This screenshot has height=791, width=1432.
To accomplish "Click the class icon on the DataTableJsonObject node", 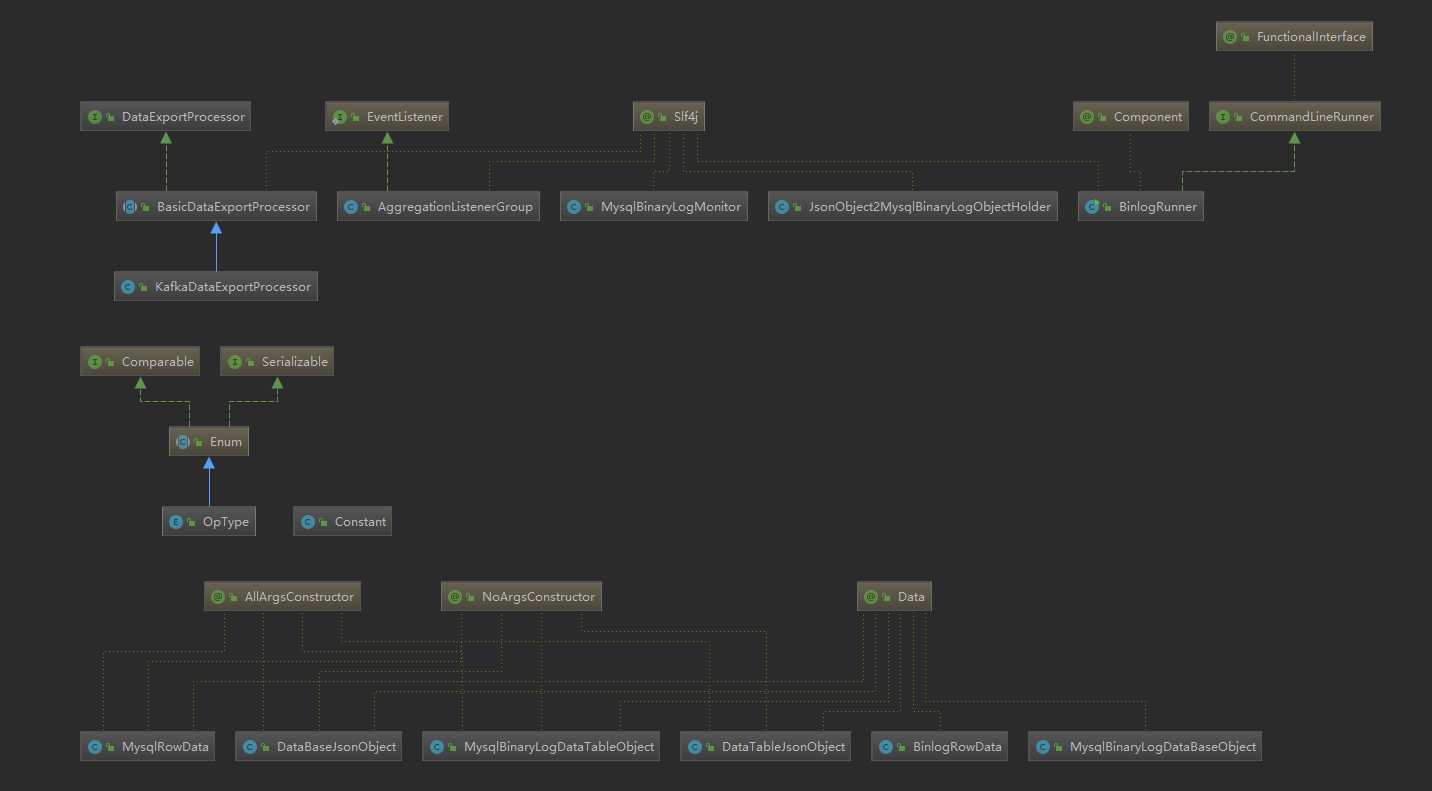I will (695, 747).
